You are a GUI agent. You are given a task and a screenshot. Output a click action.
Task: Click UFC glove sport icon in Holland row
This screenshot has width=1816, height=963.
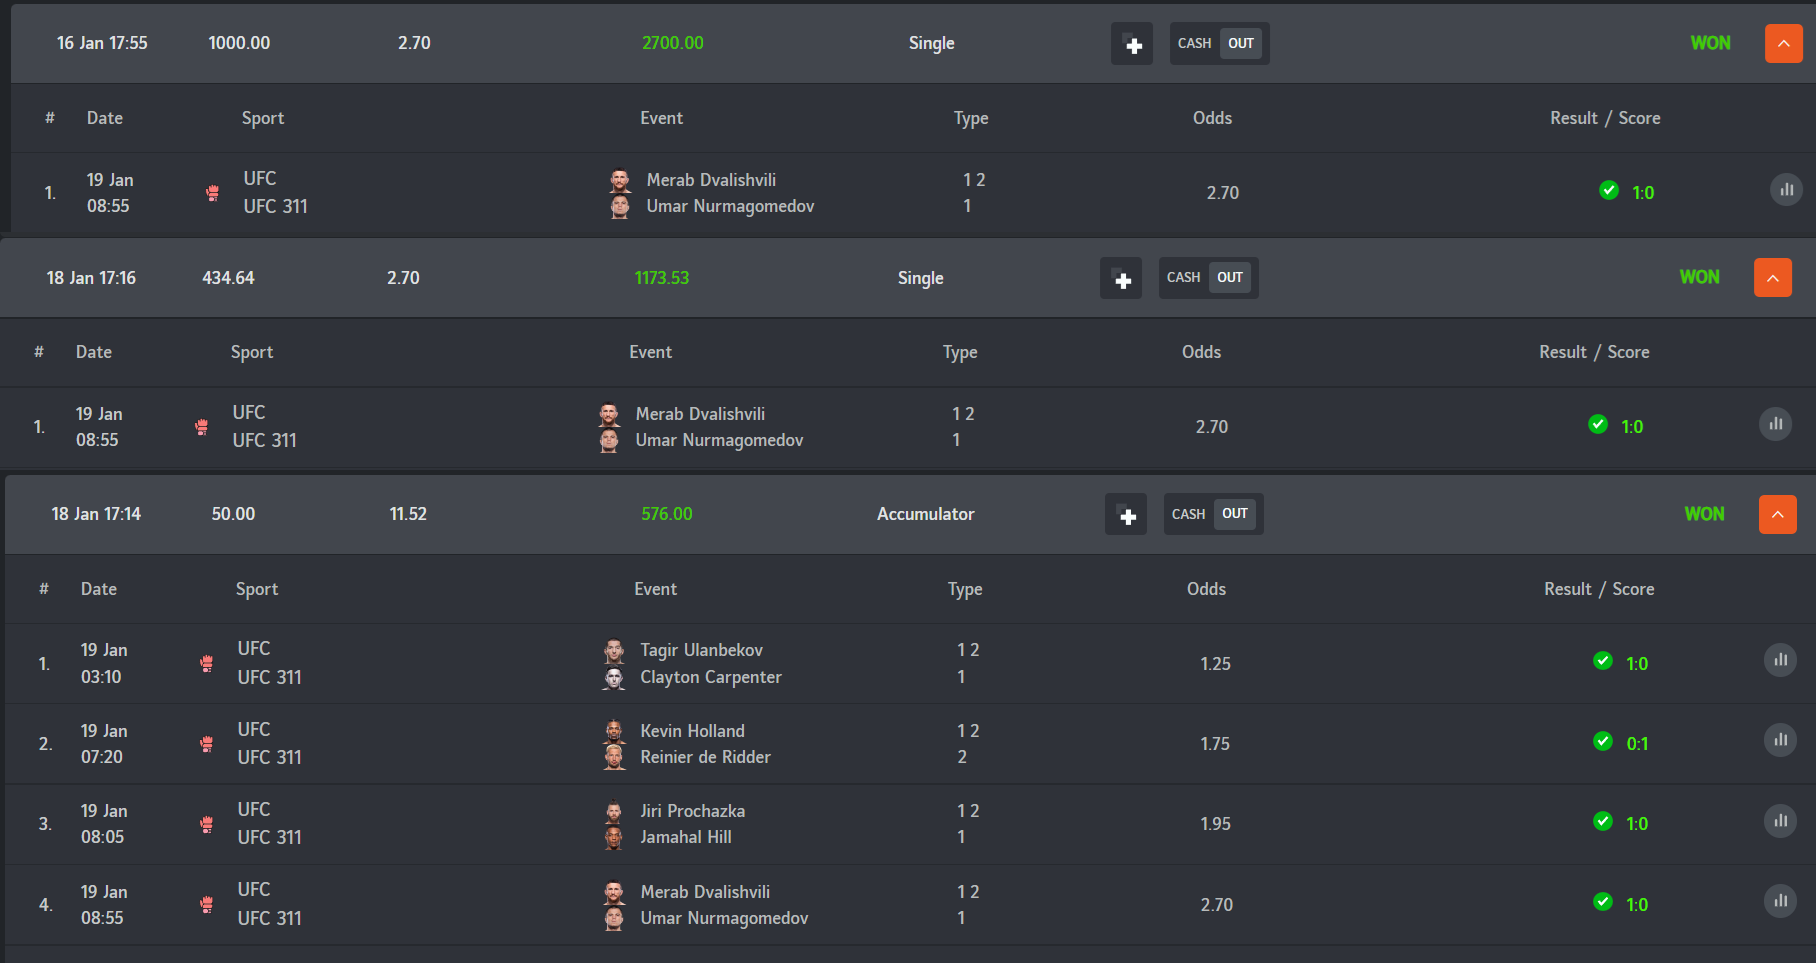click(207, 744)
